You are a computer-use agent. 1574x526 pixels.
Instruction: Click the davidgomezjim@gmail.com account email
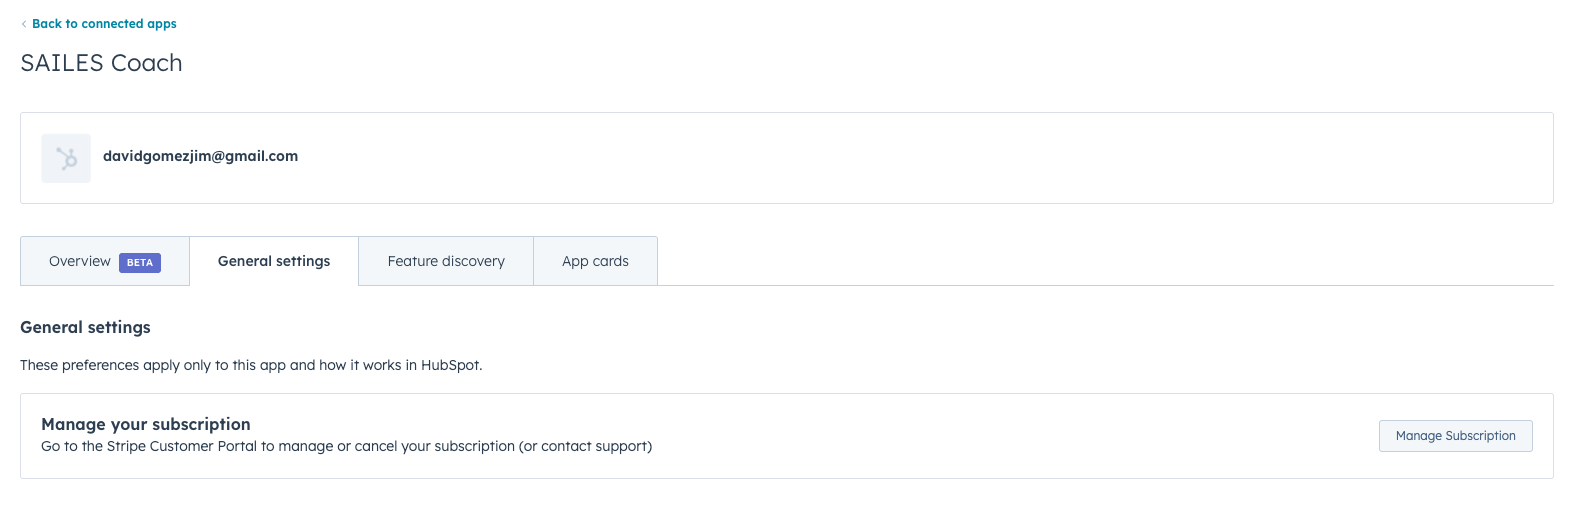point(200,156)
